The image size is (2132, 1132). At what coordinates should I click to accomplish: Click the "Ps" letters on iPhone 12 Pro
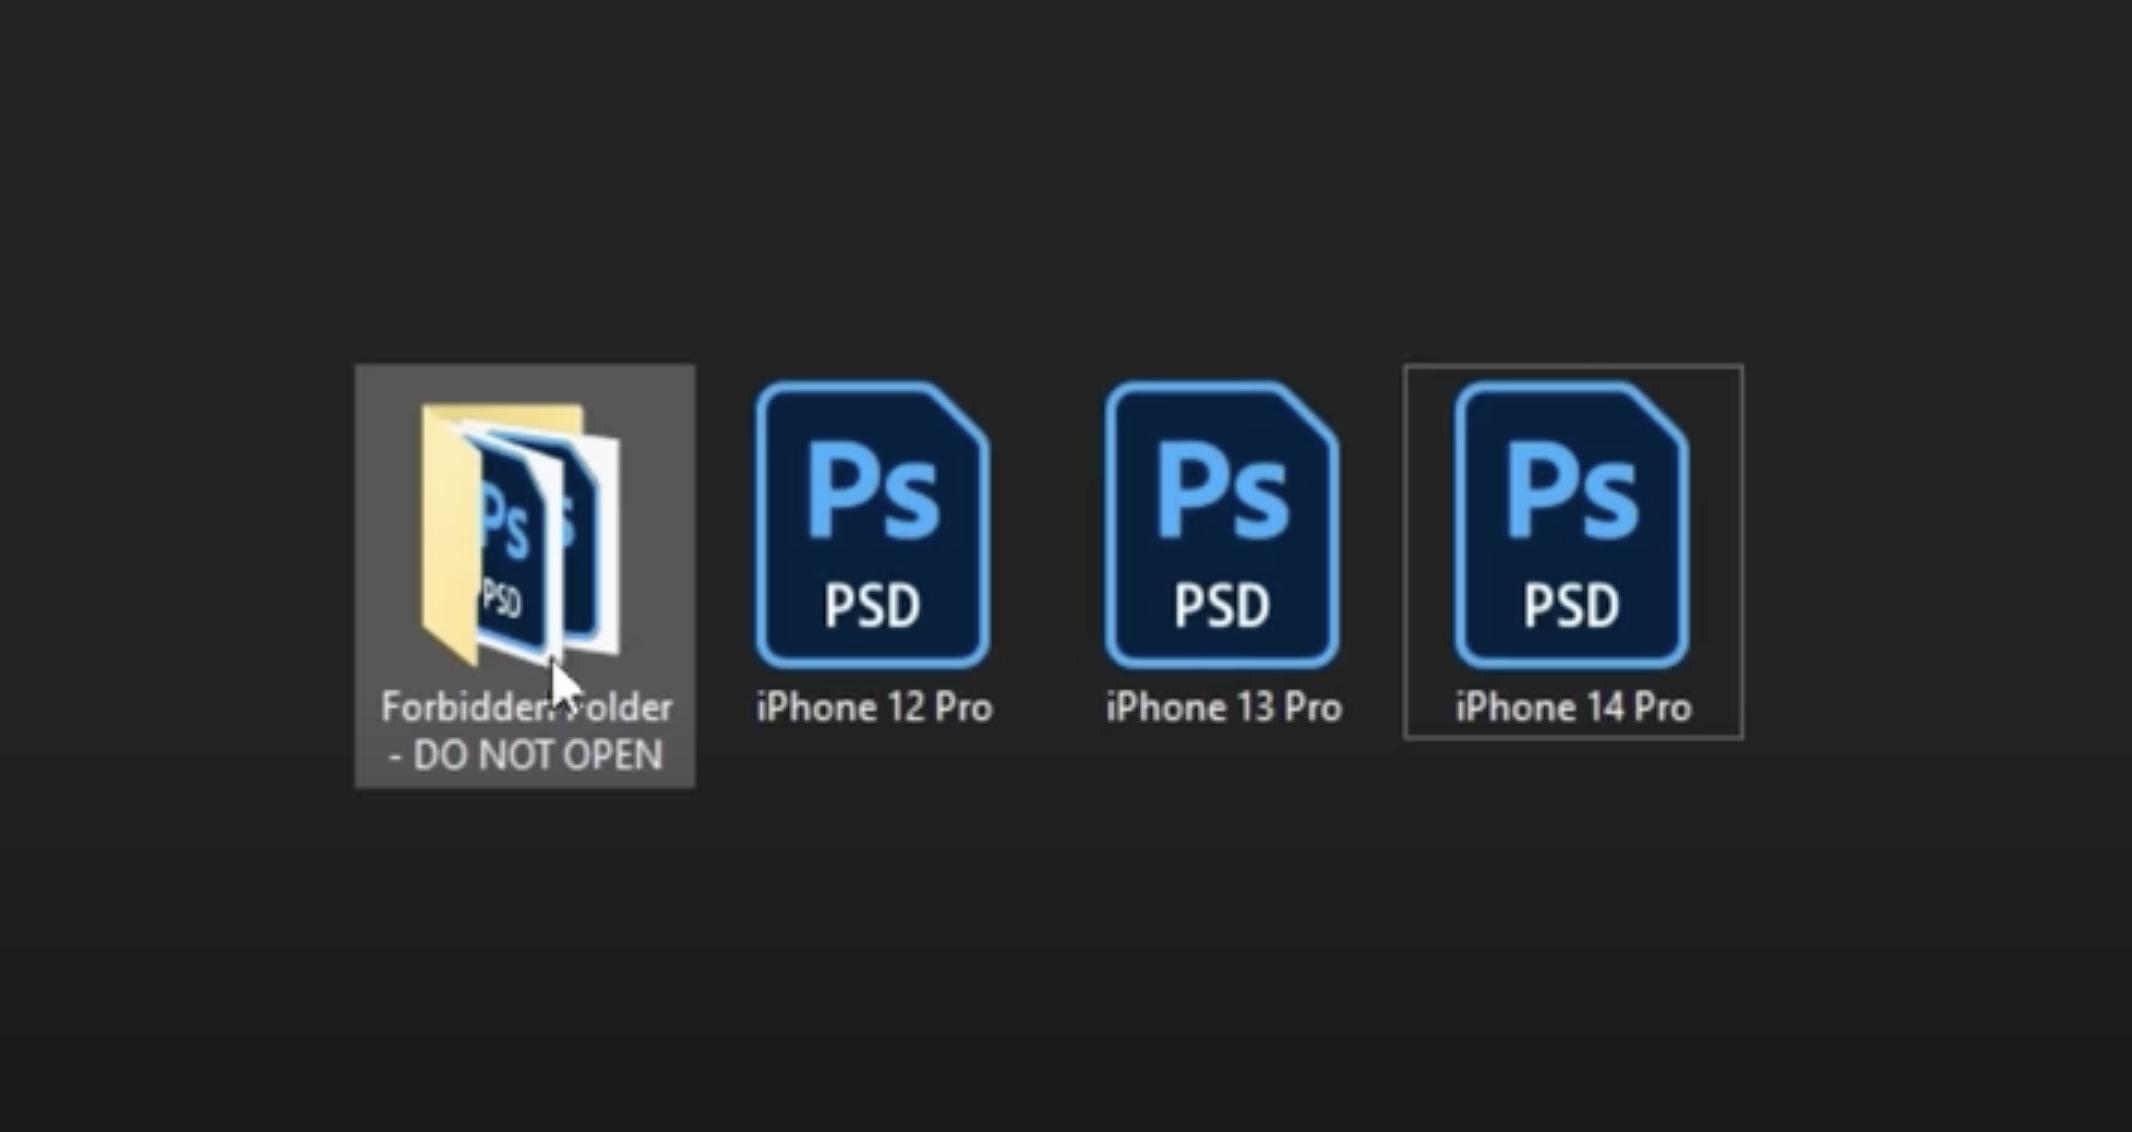point(872,492)
